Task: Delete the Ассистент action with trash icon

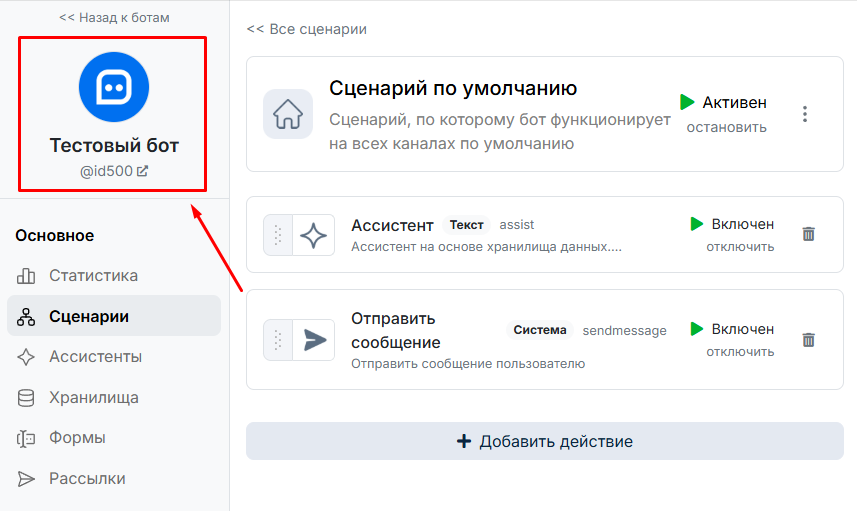Action: (808, 234)
